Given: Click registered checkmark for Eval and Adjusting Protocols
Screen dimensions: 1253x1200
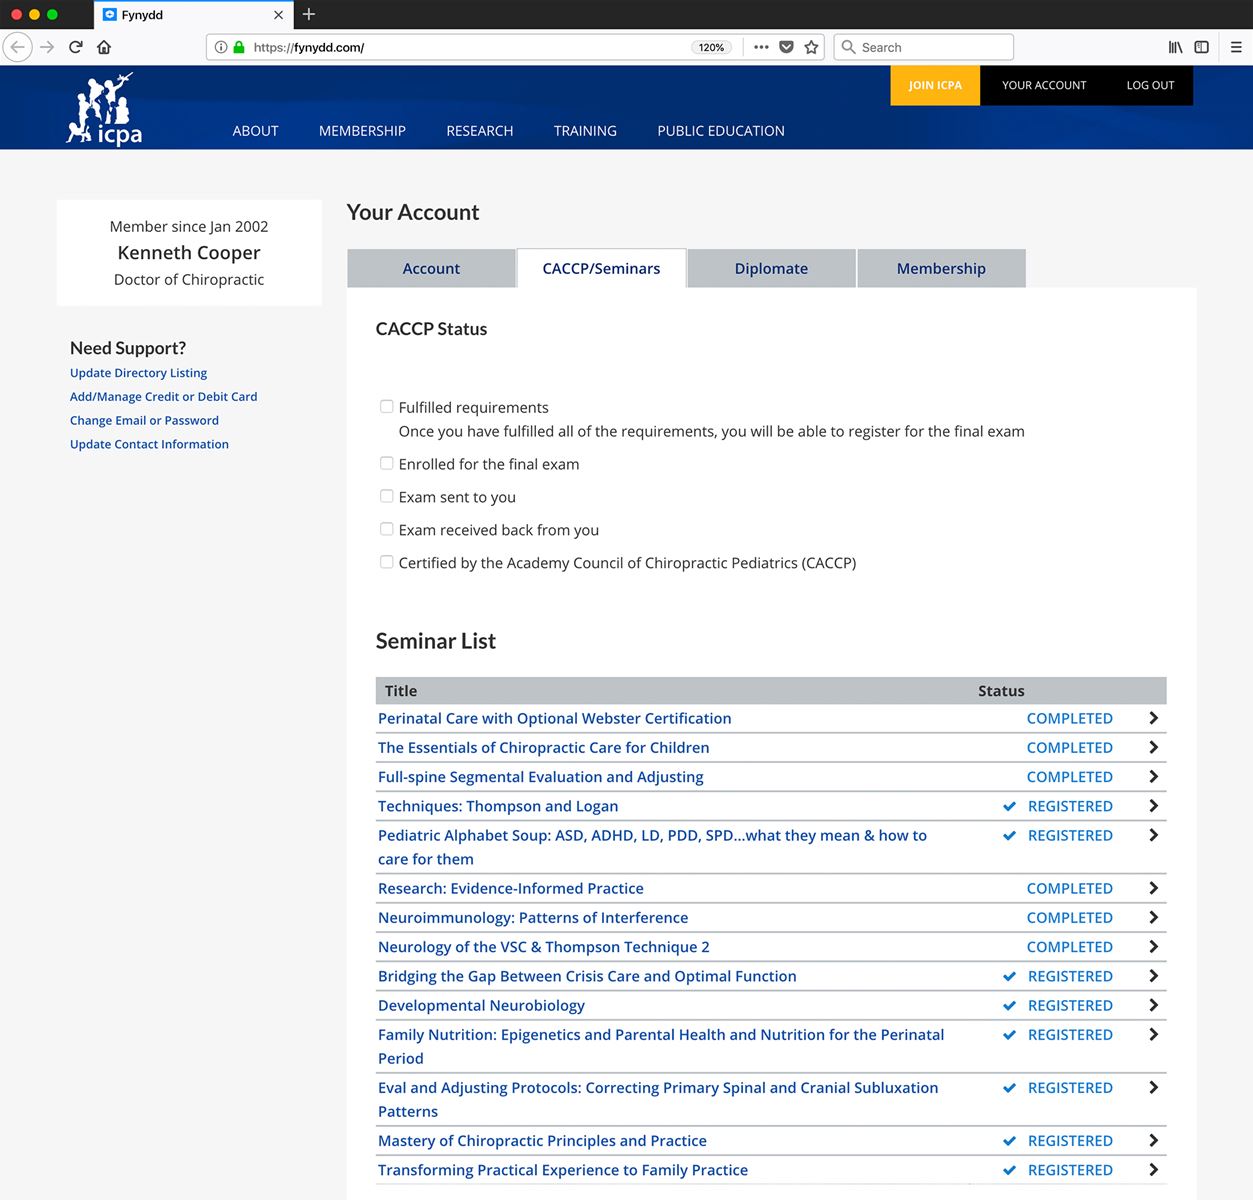Looking at the screenshot, I should (1009, 1087).
